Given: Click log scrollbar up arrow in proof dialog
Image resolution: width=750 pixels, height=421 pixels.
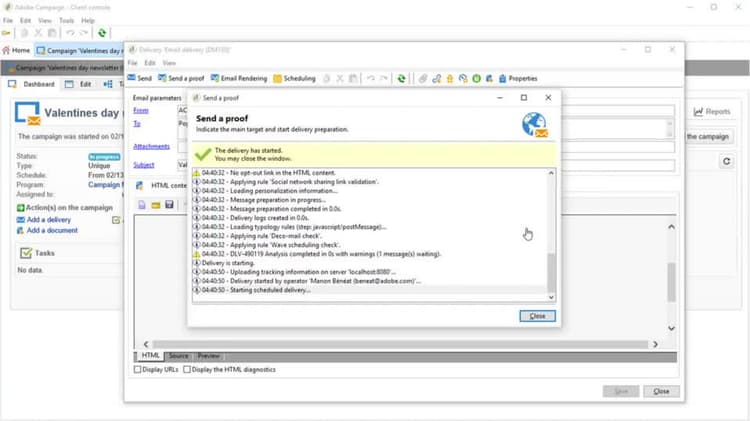Looking at the screenshot, I should pos(551,173).
